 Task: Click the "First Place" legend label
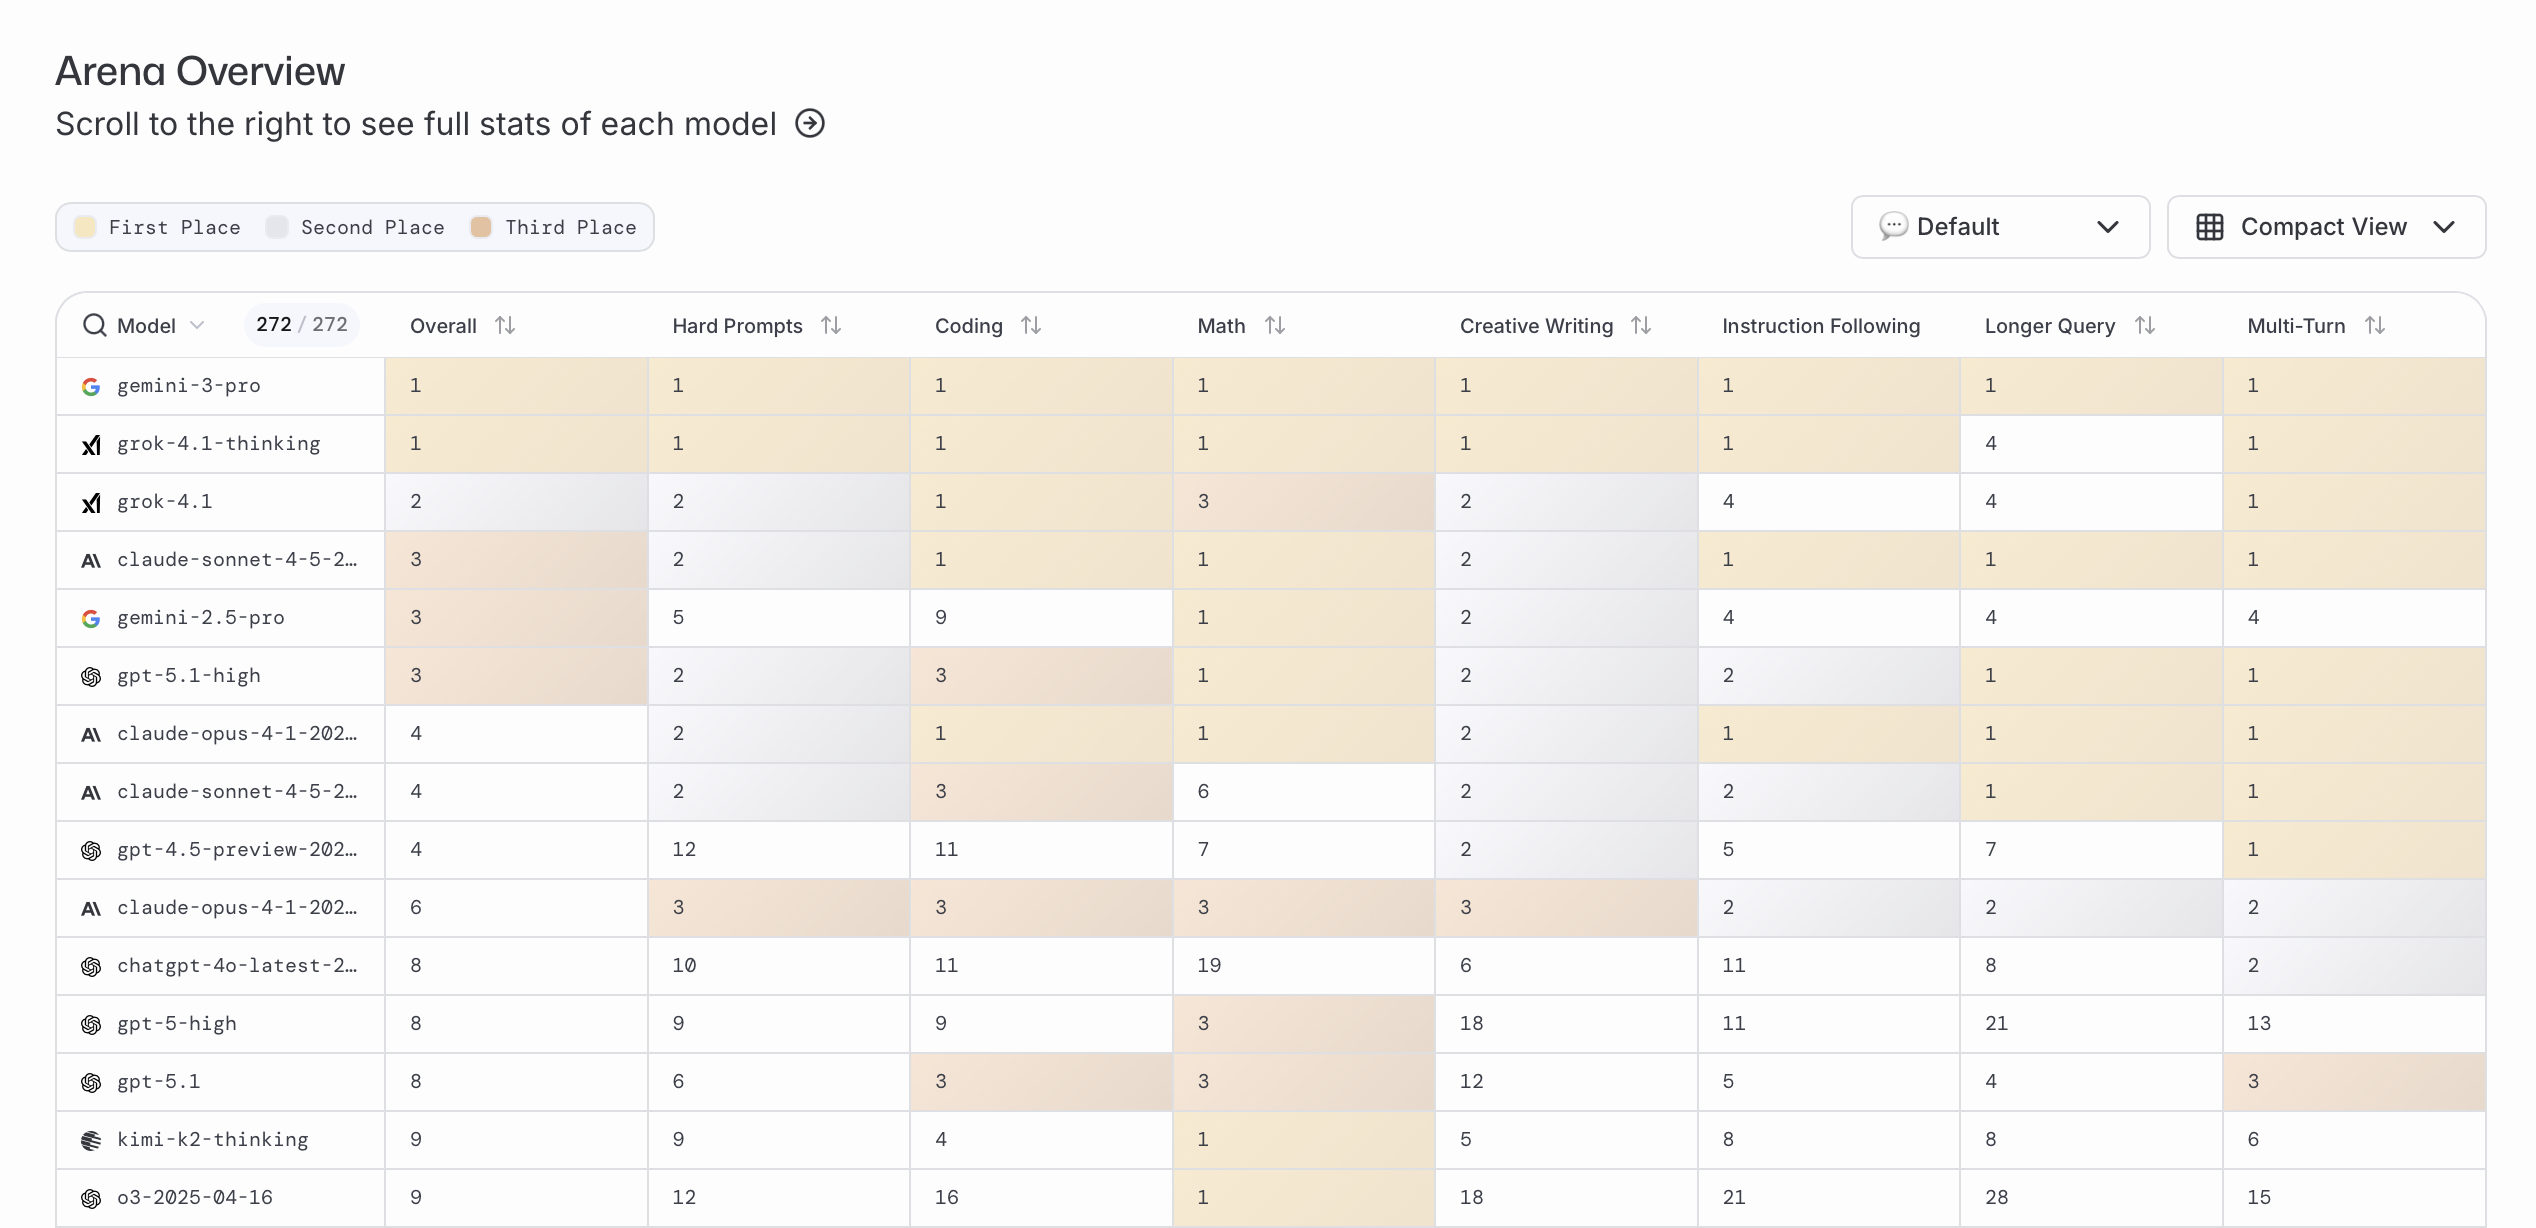(x=175, y=227)
